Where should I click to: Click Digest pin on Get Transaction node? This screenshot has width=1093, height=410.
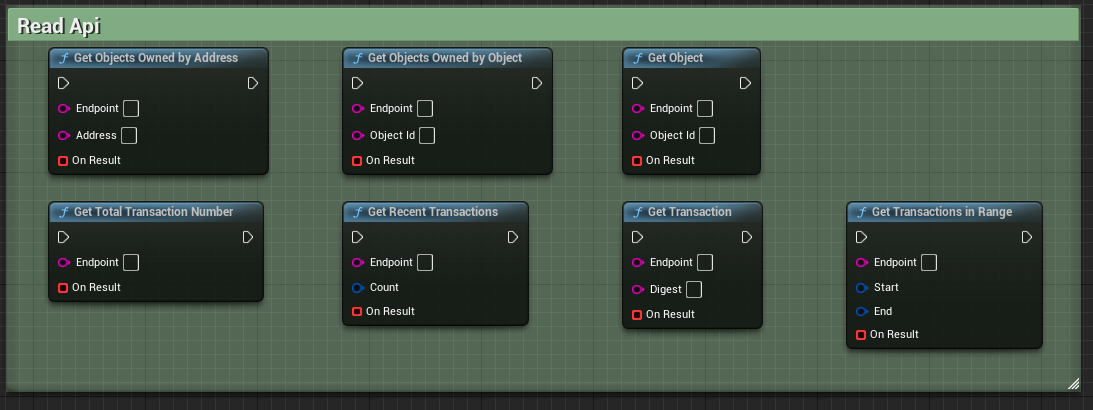638,290
